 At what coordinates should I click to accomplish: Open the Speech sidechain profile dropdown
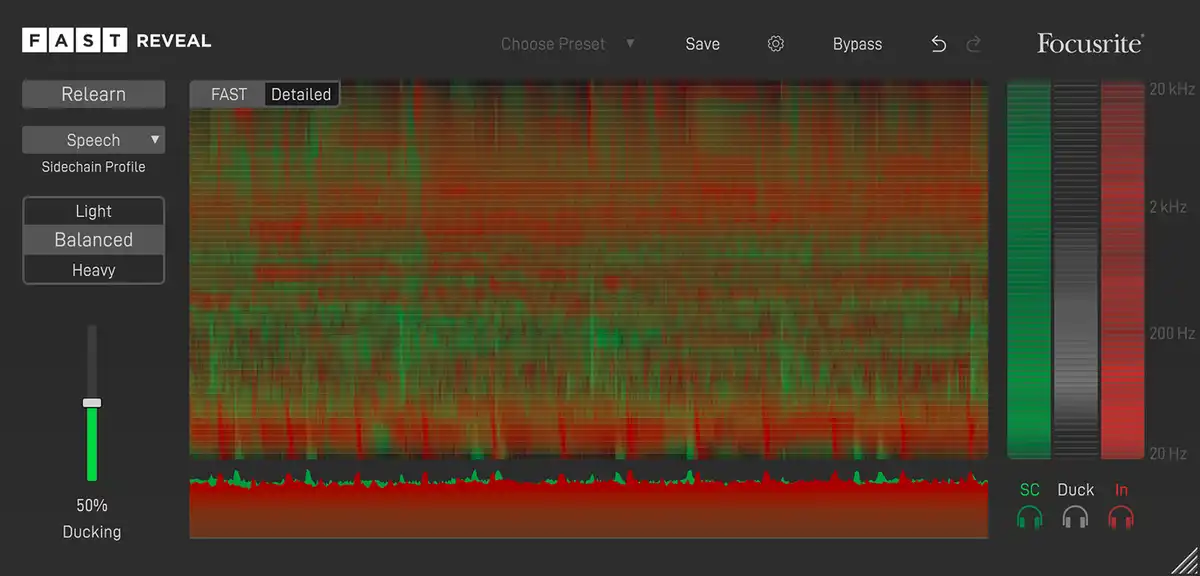tap(94, 140)
